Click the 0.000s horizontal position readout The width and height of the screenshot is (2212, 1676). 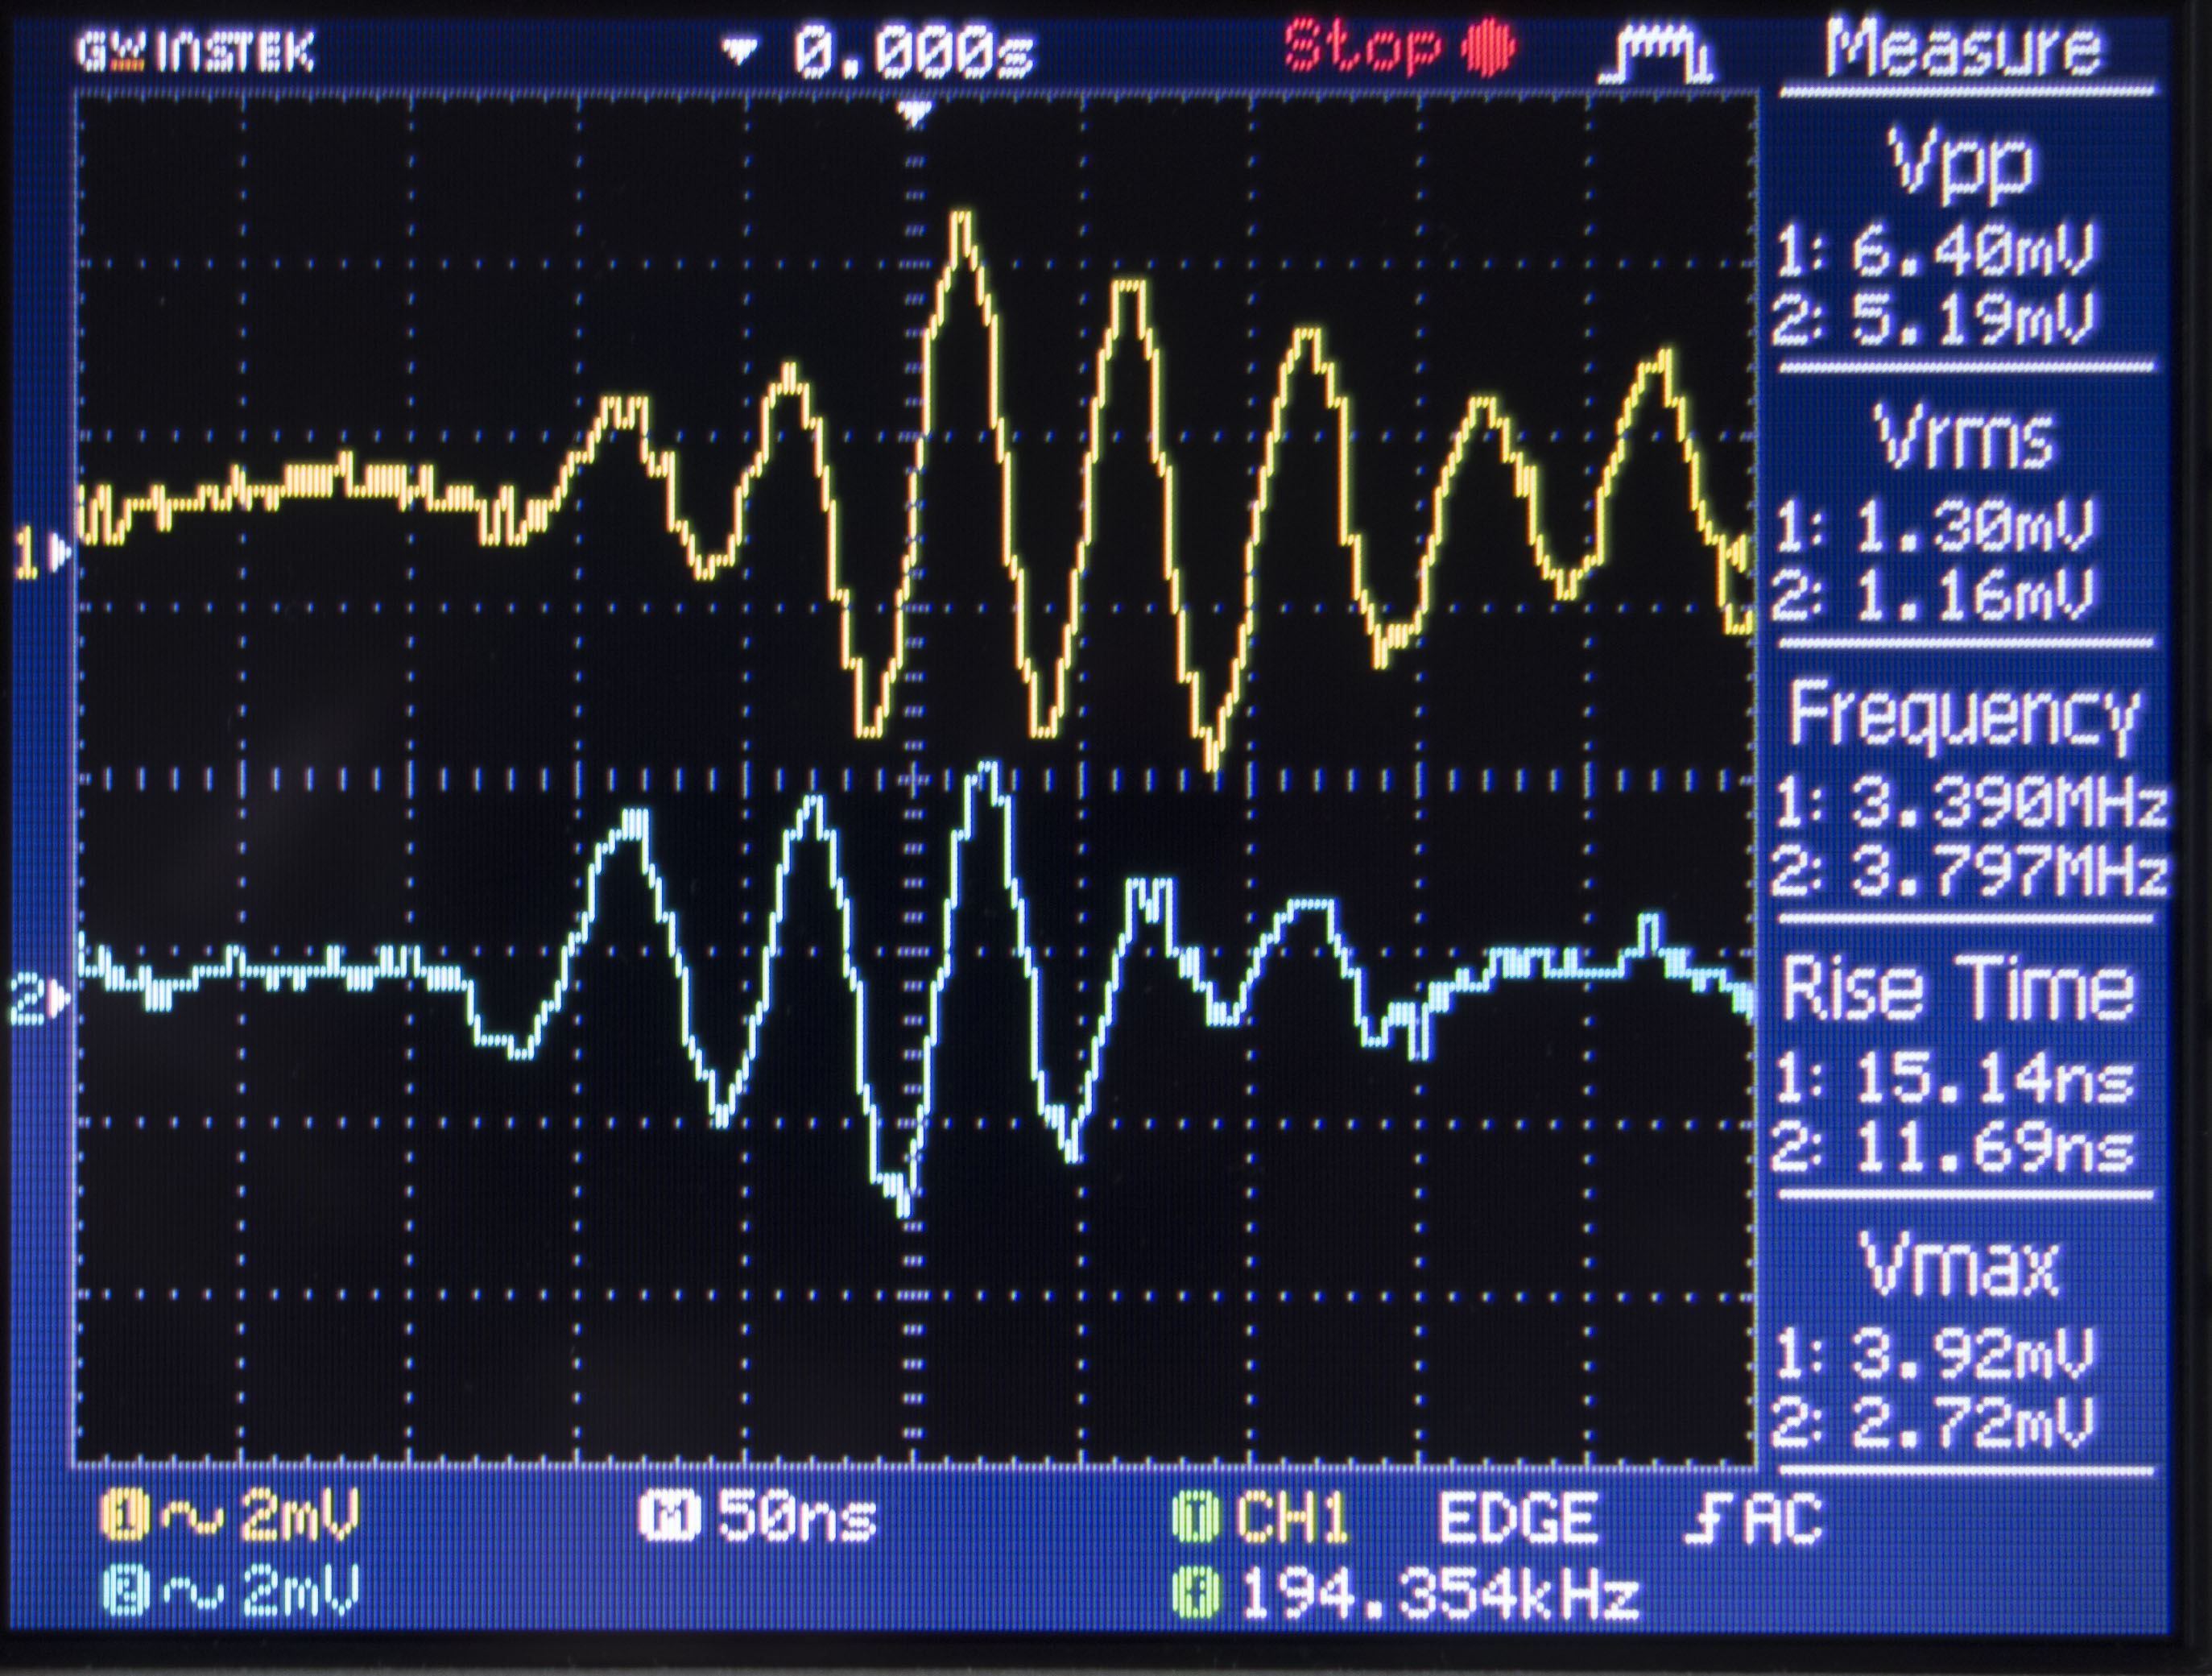coord(914,53)
